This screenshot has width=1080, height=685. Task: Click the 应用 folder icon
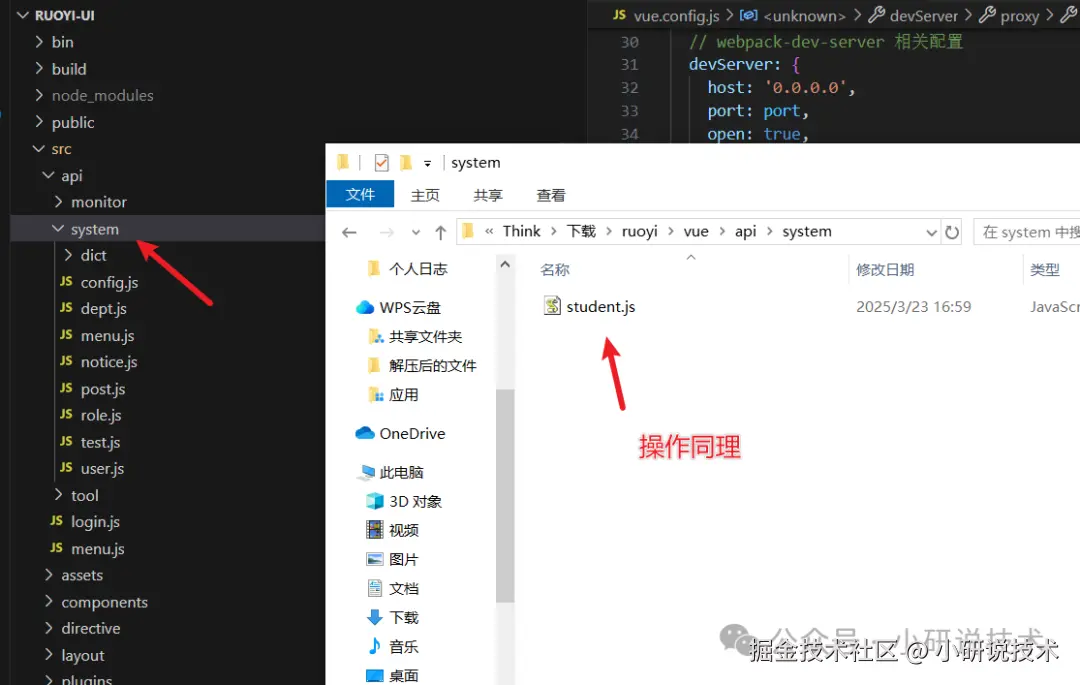[375, 394]
